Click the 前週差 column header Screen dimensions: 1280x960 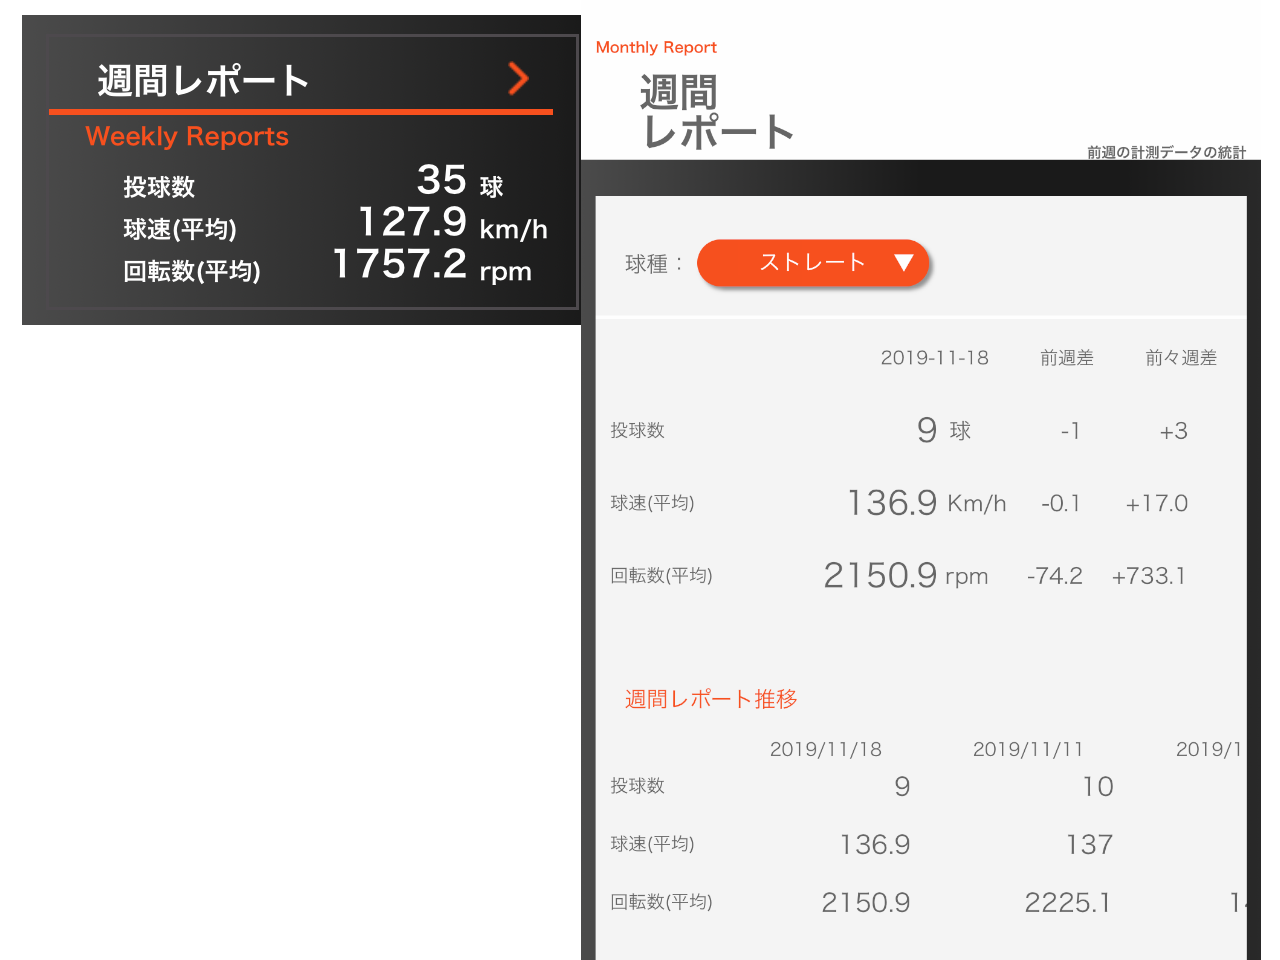1066,358
